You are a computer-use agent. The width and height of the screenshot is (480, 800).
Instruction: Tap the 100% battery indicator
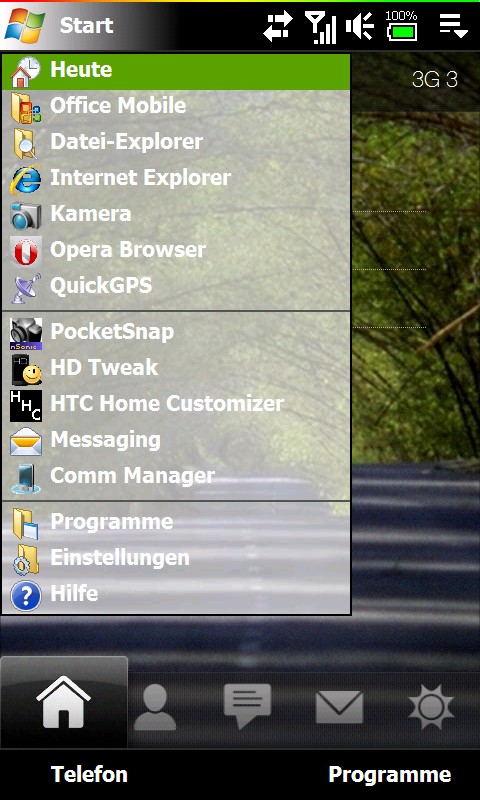401,26
